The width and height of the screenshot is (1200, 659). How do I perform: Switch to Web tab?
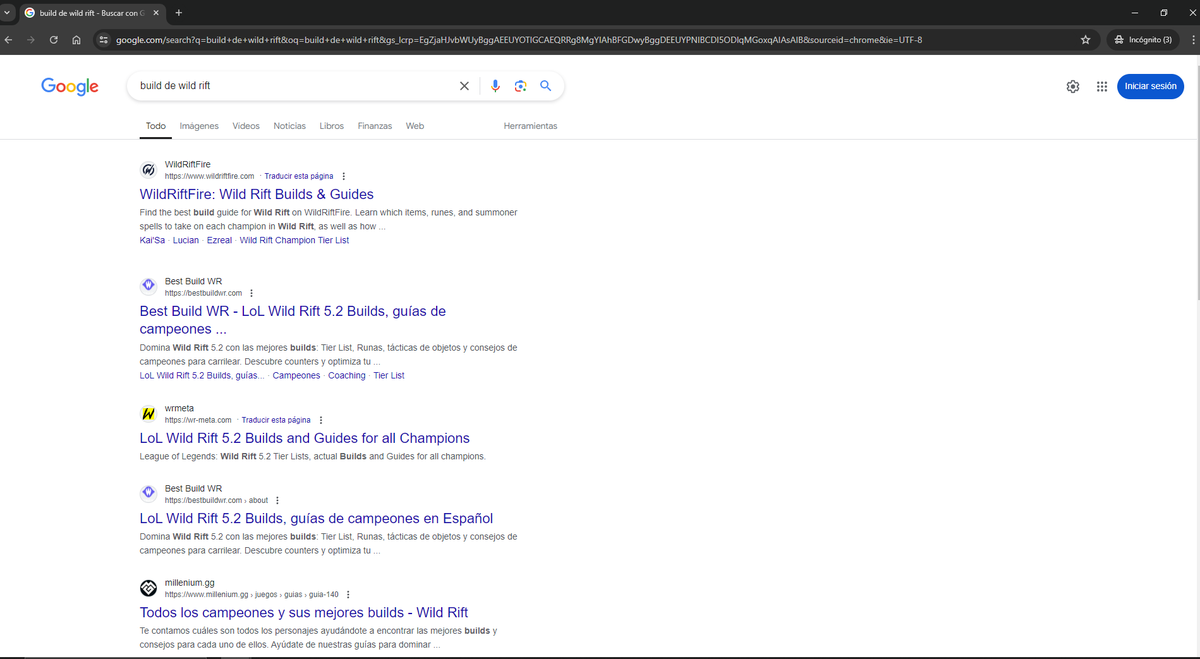pos(415,126)
